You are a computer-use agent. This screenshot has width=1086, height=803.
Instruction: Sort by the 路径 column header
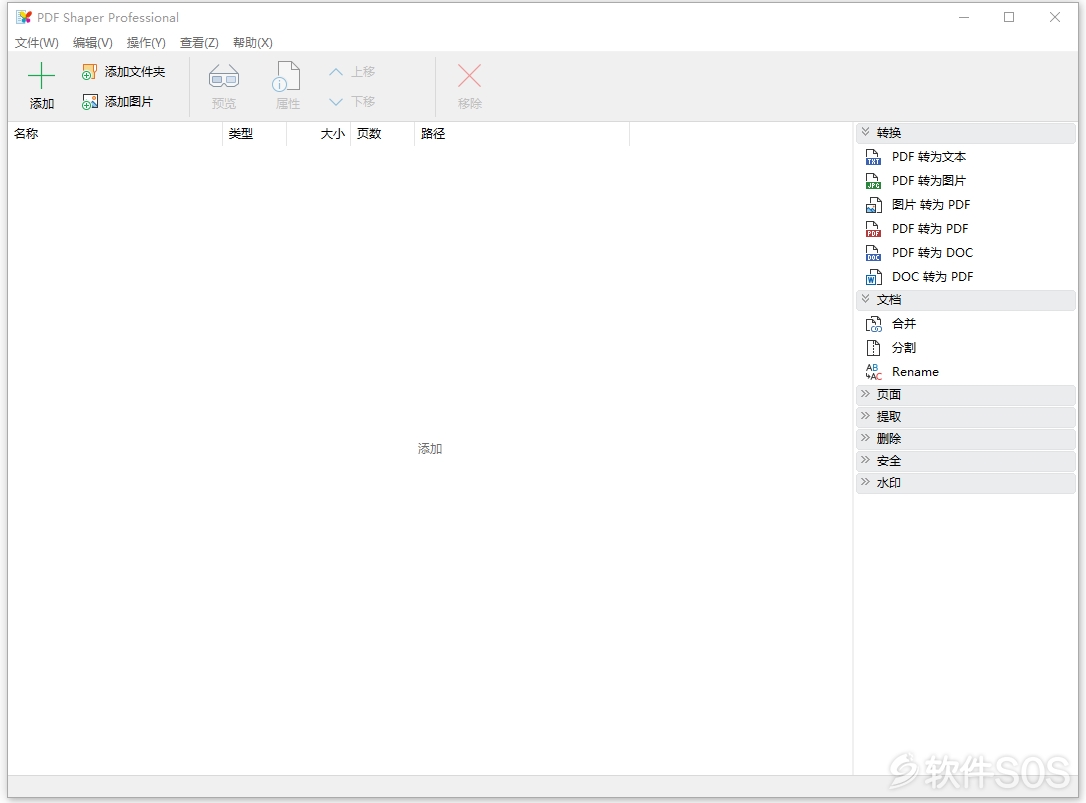click(x=522, y=134)
